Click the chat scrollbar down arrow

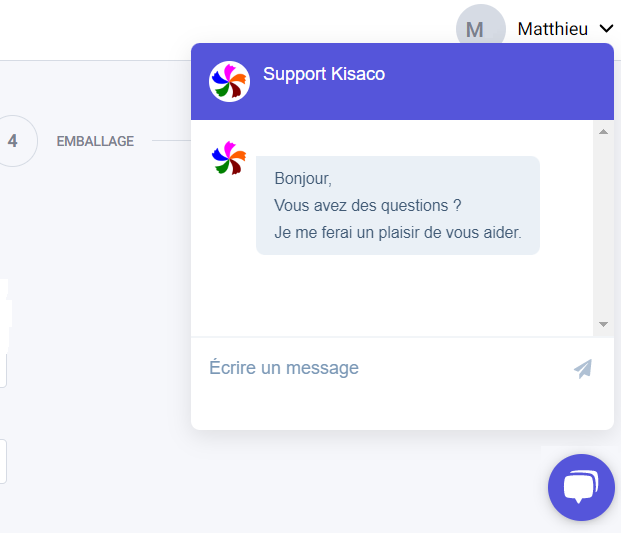point(603,324)
